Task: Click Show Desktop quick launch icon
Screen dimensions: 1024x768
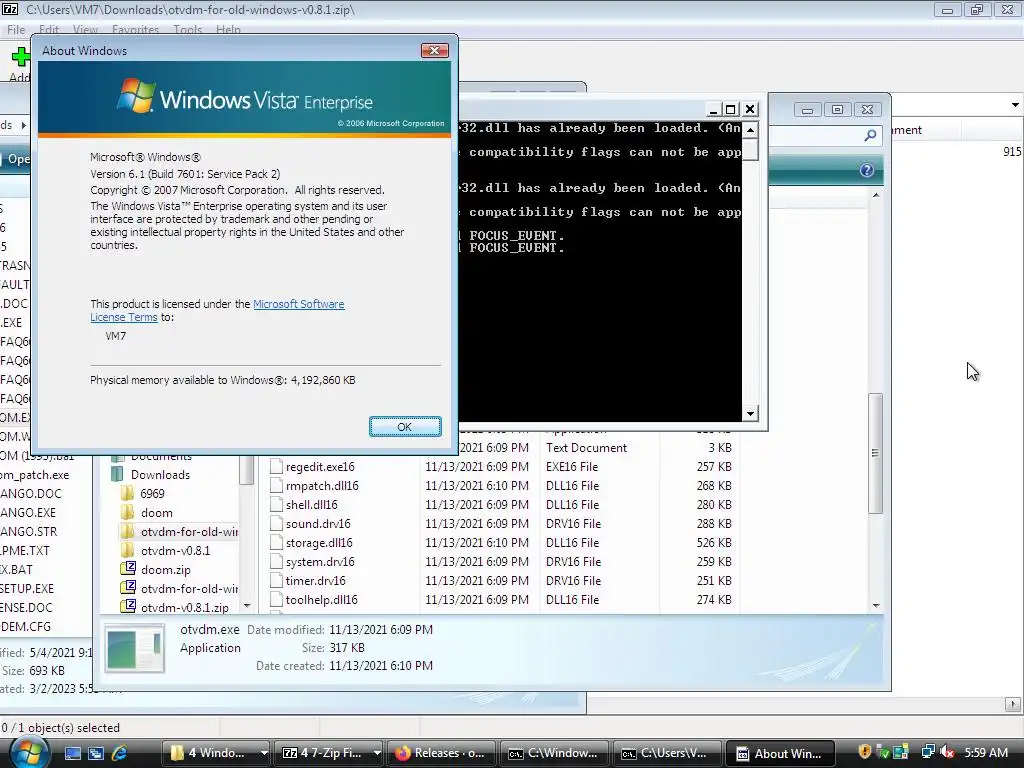Action: click(x=72, y=753)
